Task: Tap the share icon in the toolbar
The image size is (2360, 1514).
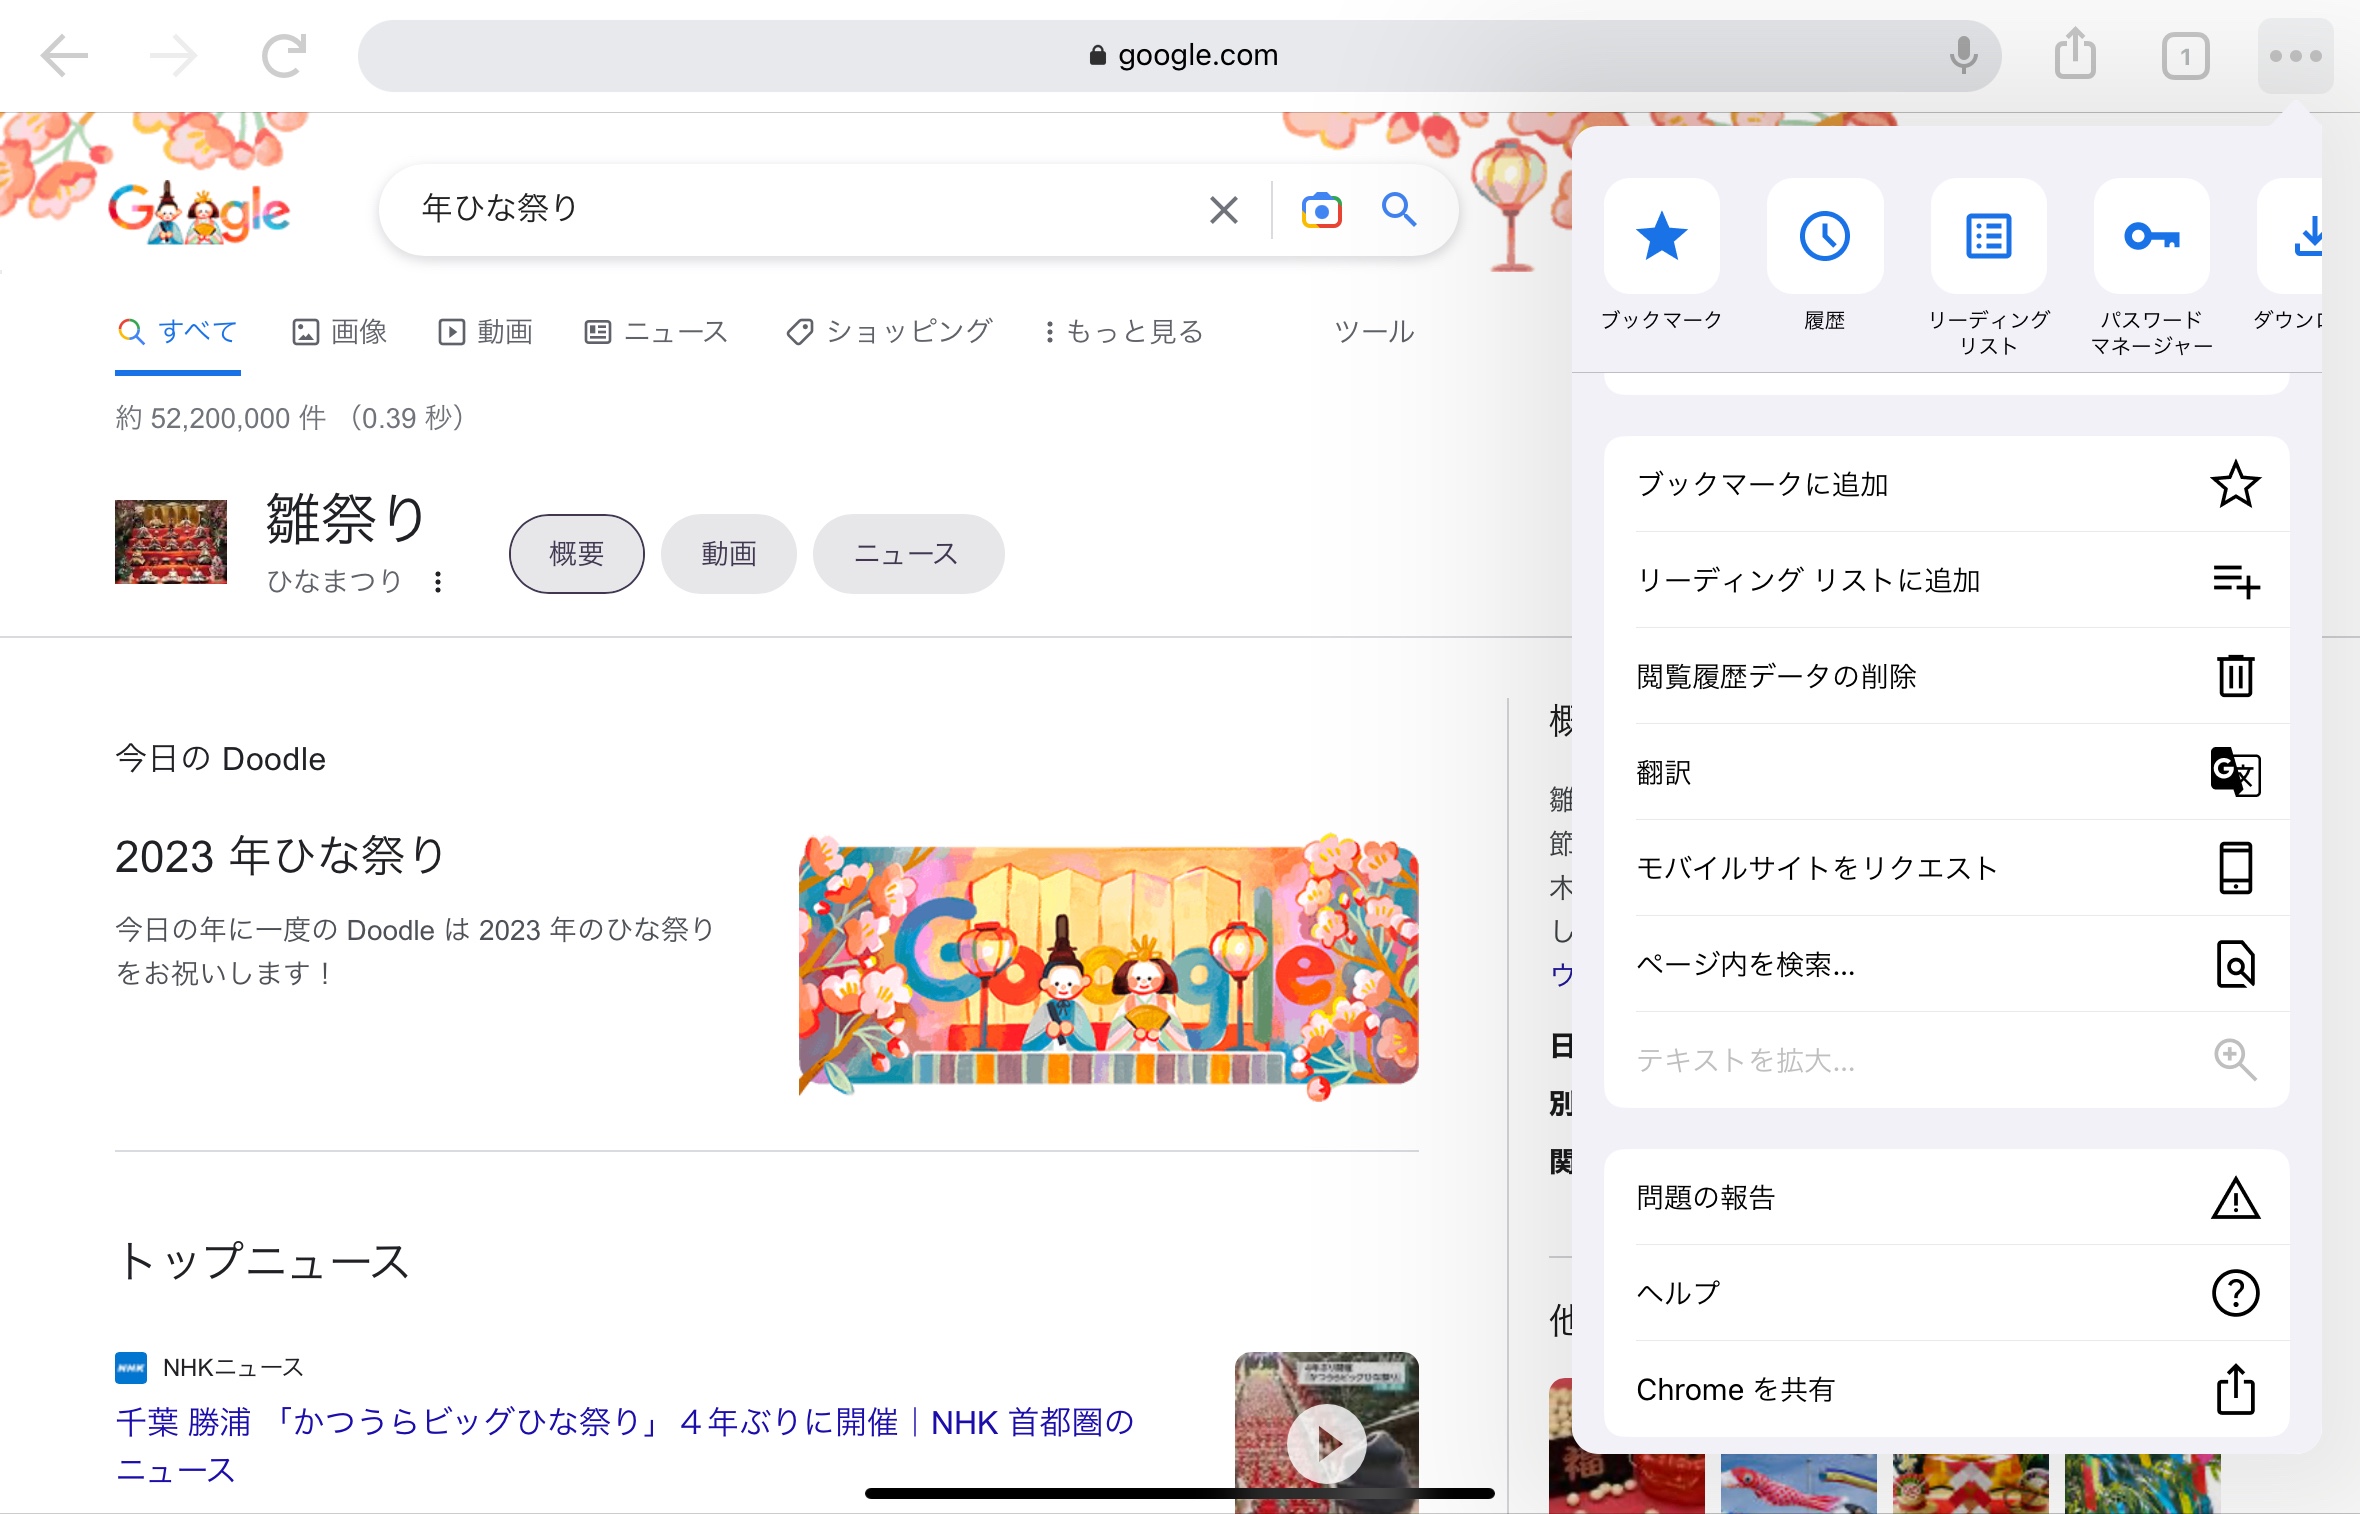Action: click(x=2075, y=55)
